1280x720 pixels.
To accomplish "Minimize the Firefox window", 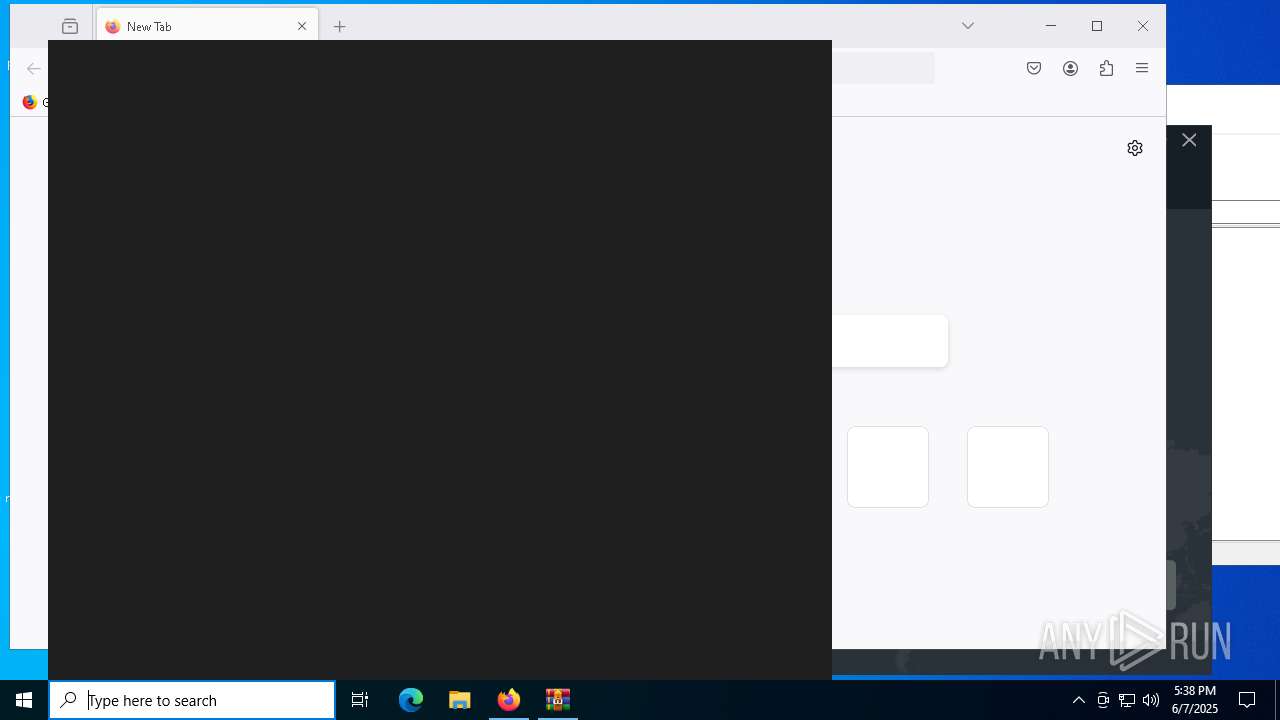I will click(1051, 26).
